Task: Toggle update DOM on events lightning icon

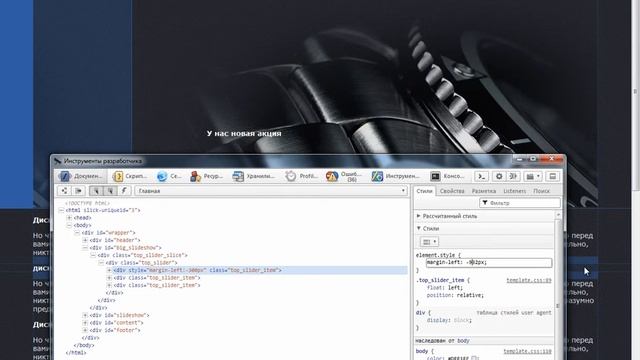Action: [124, 191]
